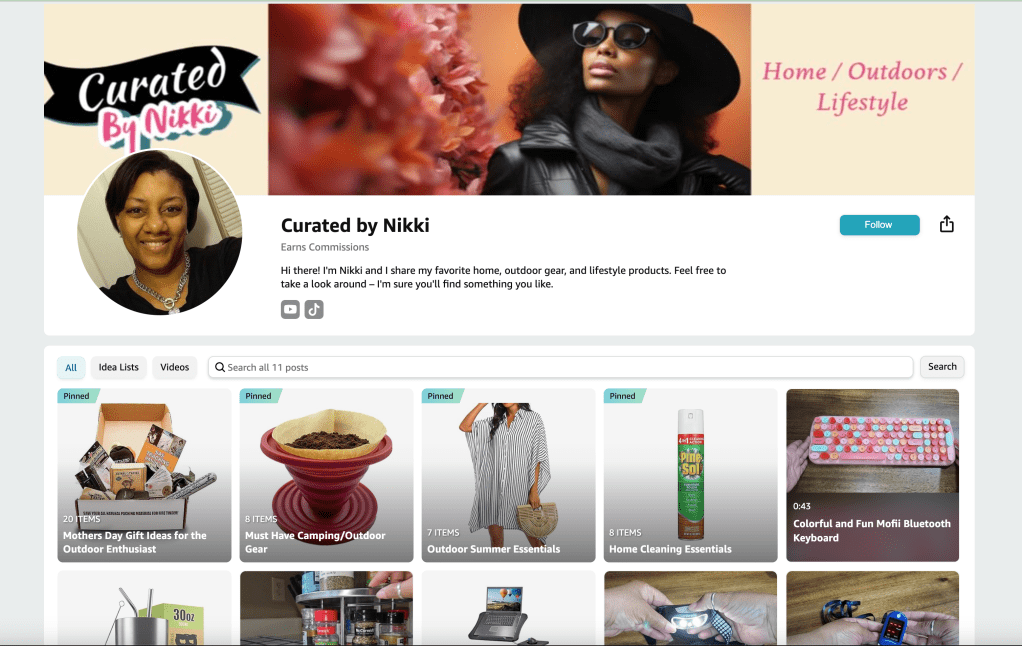
Task: Click the Search button
Action: point(942,366)
